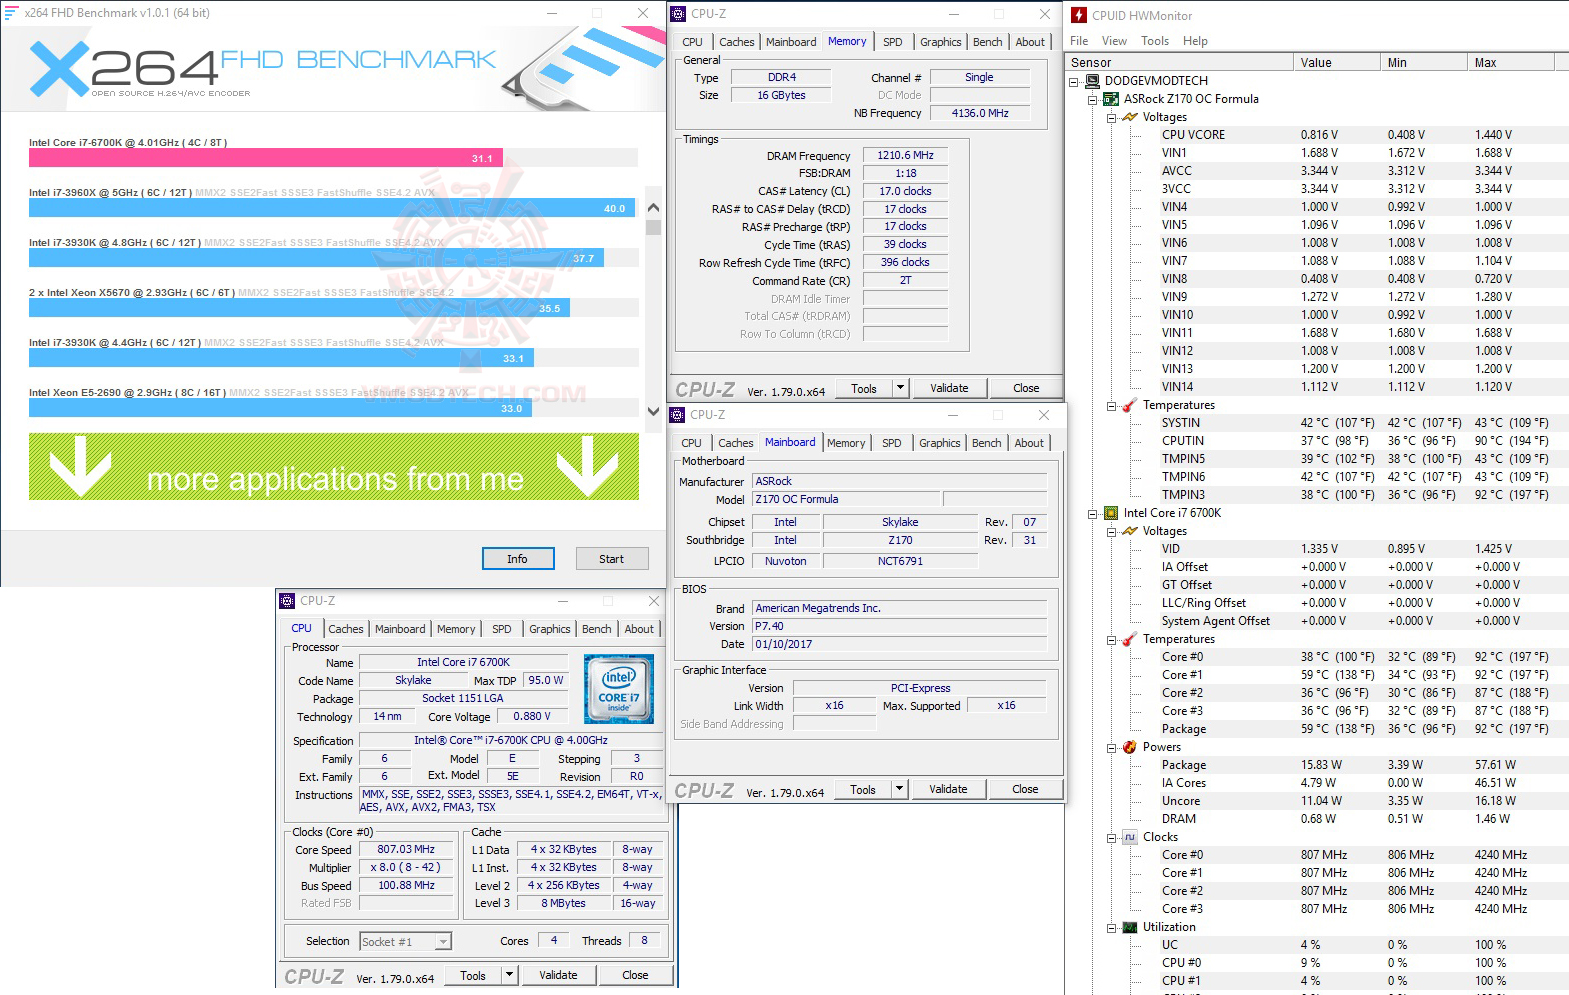Switch to SPD tab in CPU-Z Memory window

[893, 42]
